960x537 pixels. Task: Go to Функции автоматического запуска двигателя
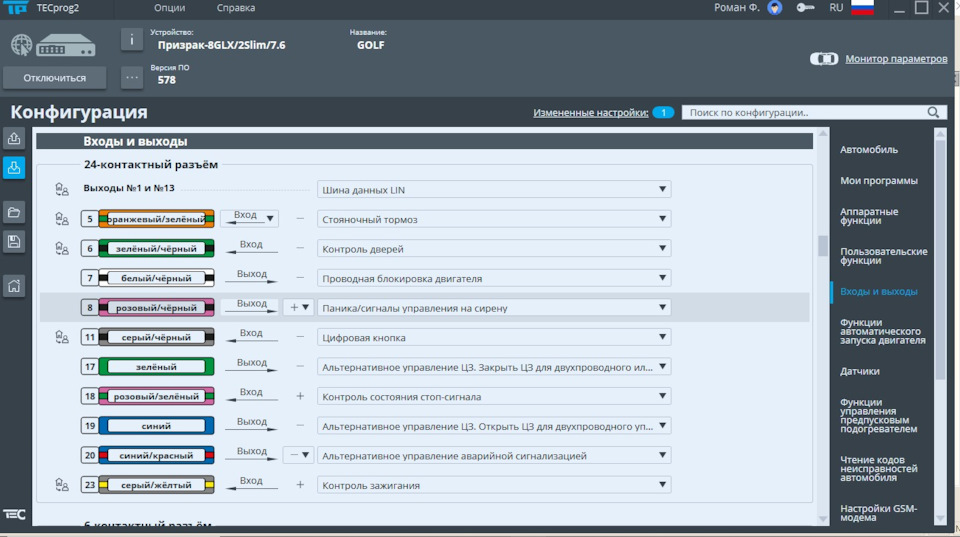pyautogui.click(x=882, y=331)
